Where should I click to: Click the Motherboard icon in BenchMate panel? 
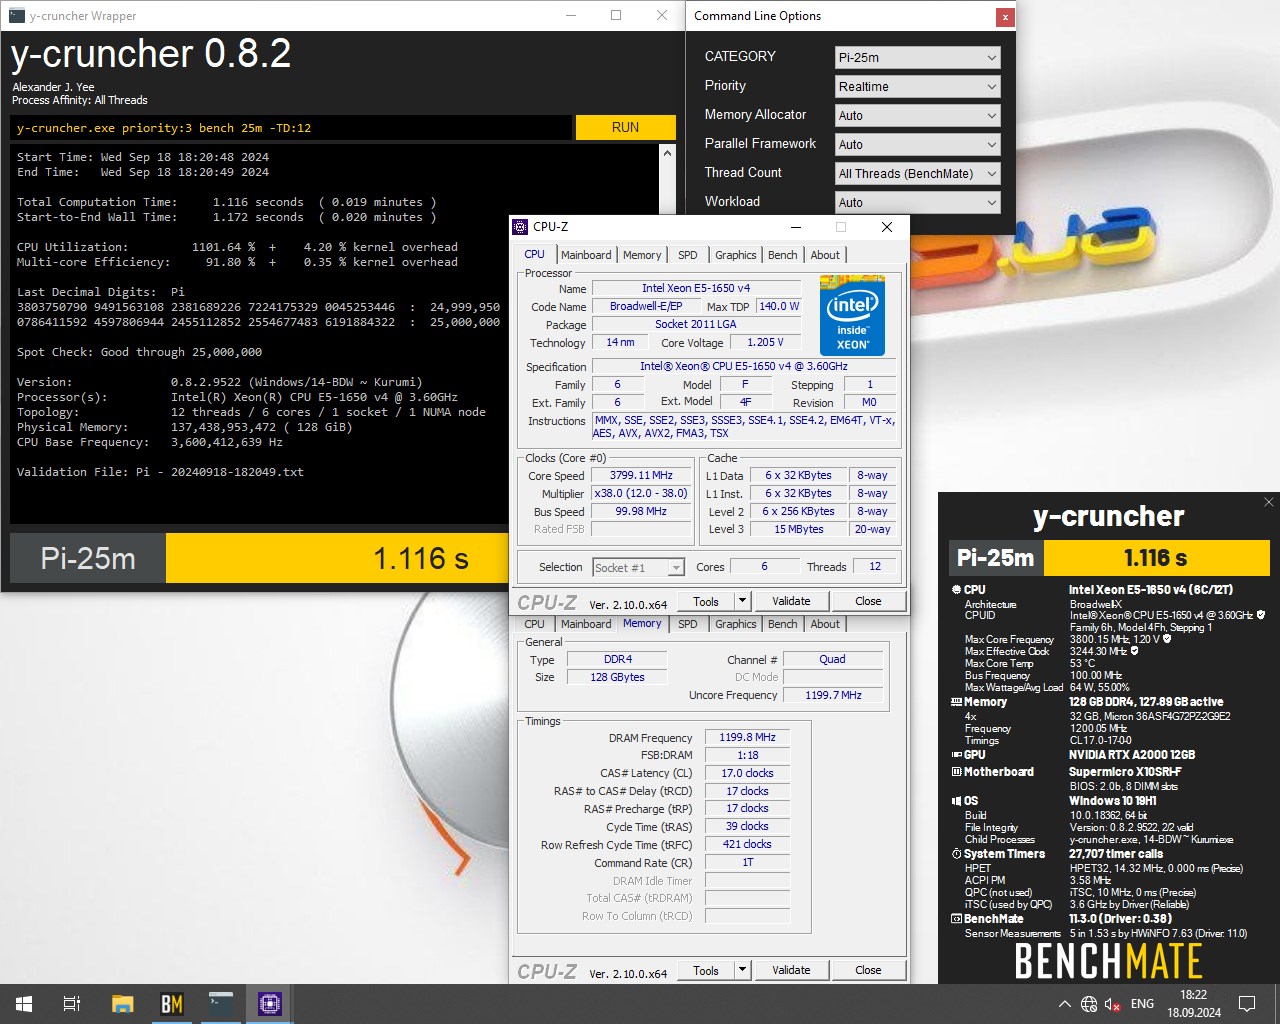pos(956,772)
